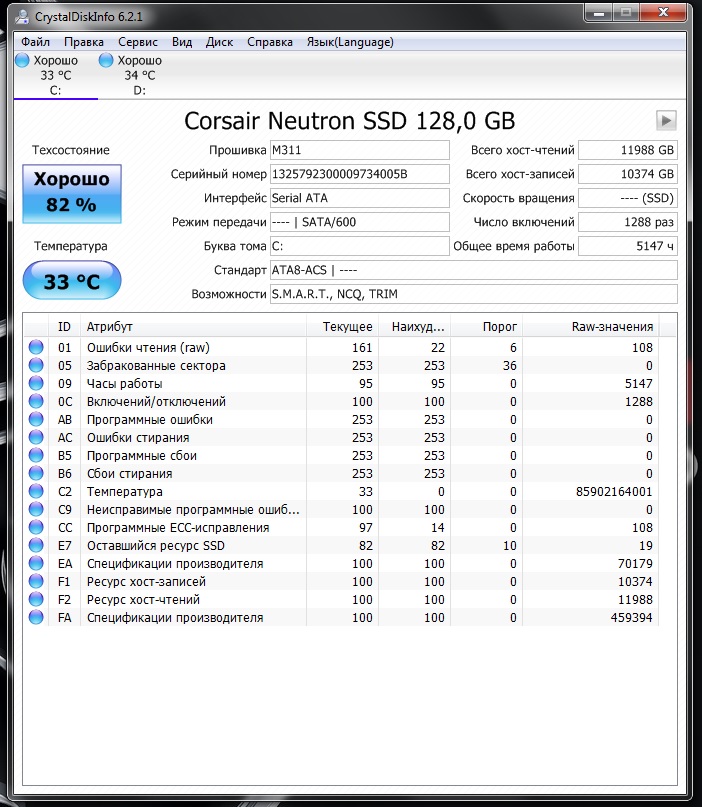Click status circle for Забракованные сектора row
Image resolution: width=702 pixels, height=807 pixels.
pyautogui.click(x=36, y=365)
